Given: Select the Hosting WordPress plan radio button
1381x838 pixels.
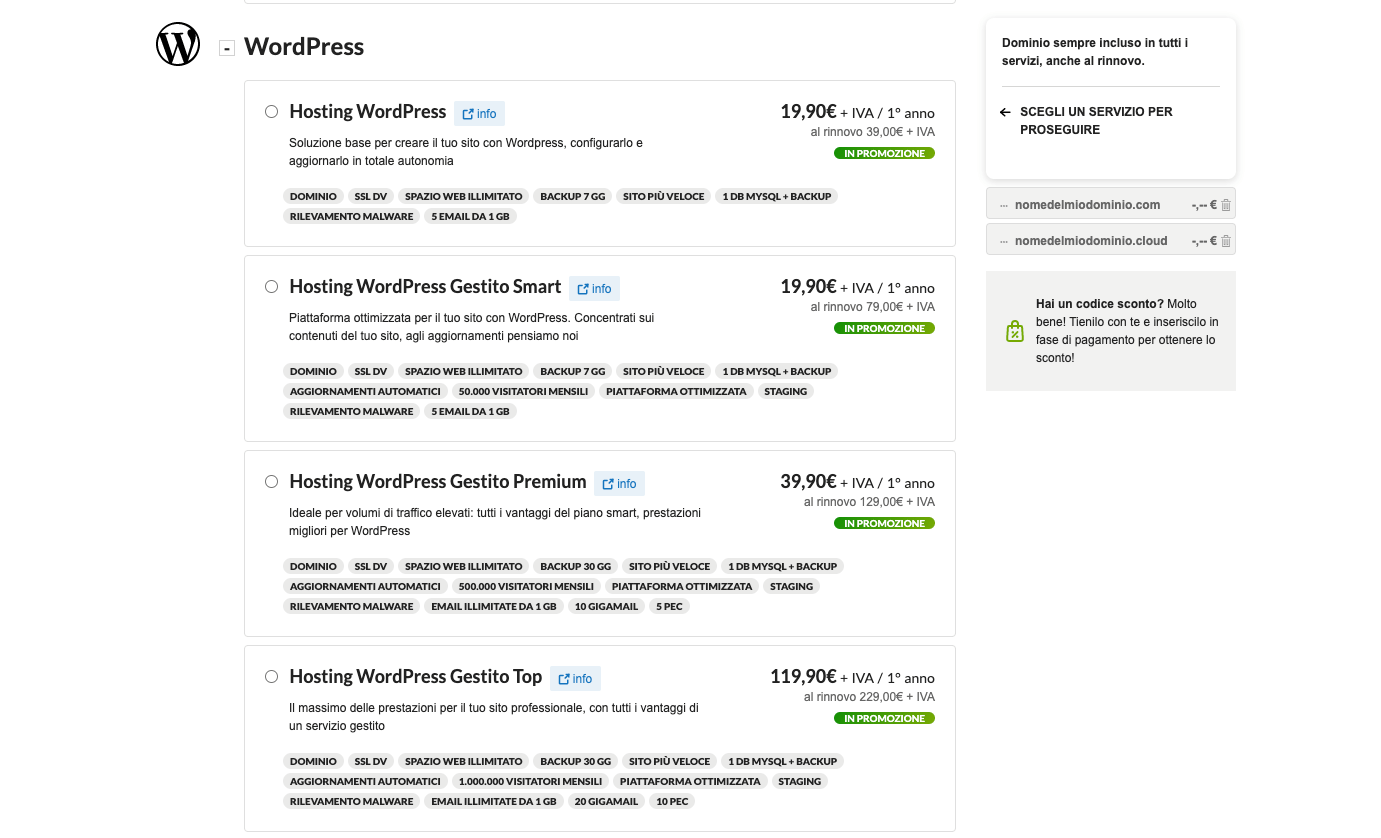Looking at the screenshot, I should click(x=271, y=111).
